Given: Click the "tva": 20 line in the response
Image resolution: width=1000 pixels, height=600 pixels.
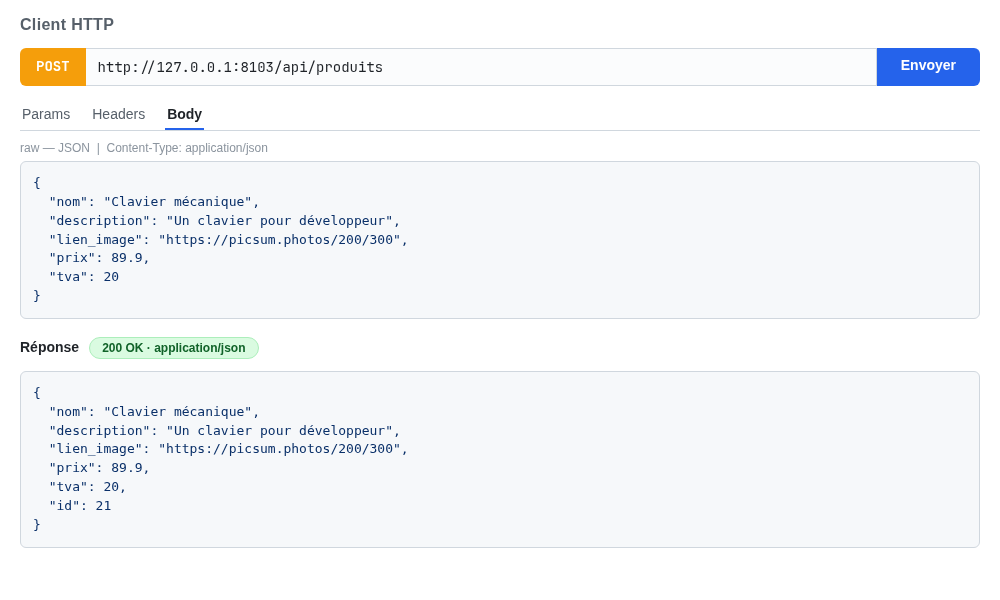Looking at the screenshot, I should pyautogui.click(x=88, y=487).
